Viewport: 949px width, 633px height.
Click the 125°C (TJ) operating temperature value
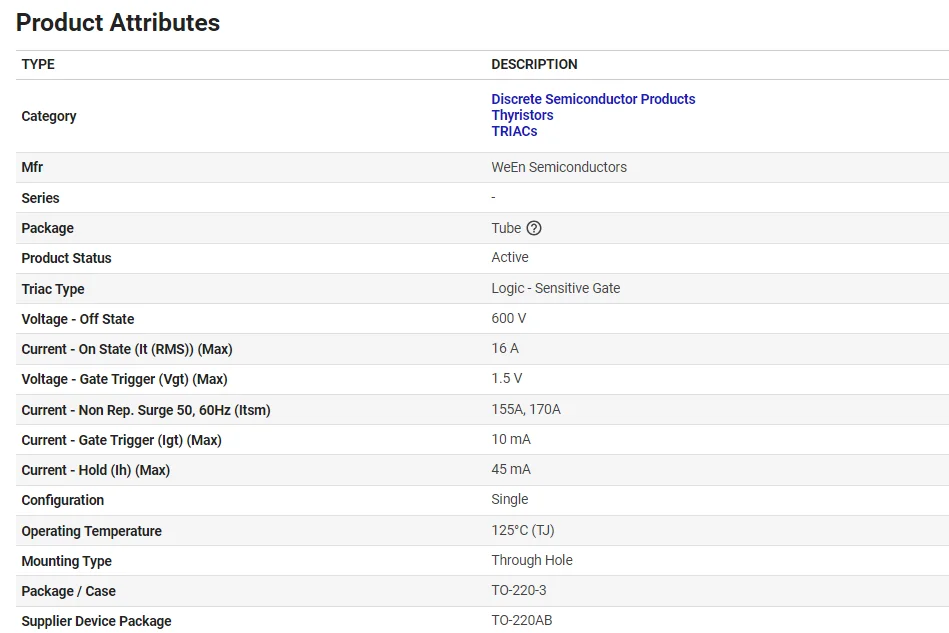click(x=523, y=530)
